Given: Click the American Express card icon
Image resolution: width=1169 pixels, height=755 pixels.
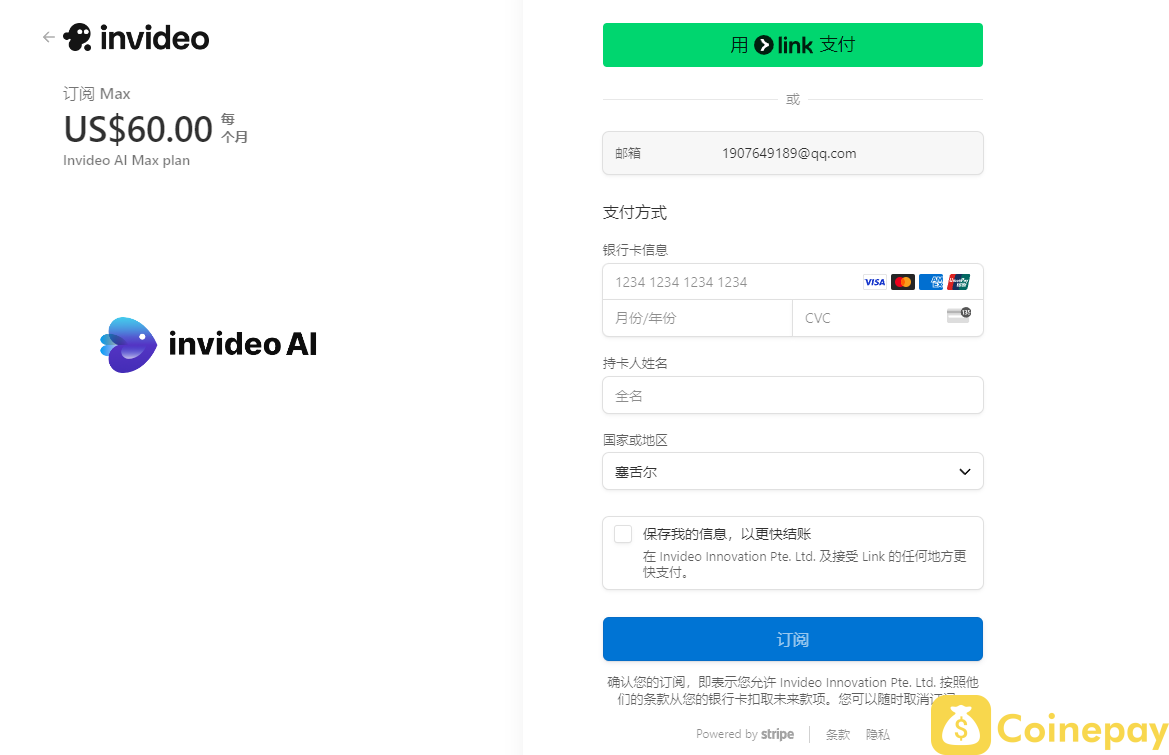Looking at the screenshot, I should pyautogui.click(x=931, y=282).
